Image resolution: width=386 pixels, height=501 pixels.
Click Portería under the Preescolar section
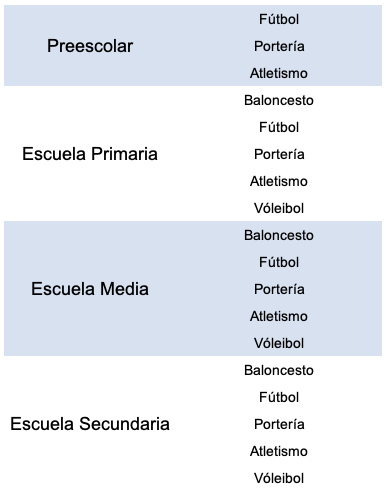click(279, 46)
